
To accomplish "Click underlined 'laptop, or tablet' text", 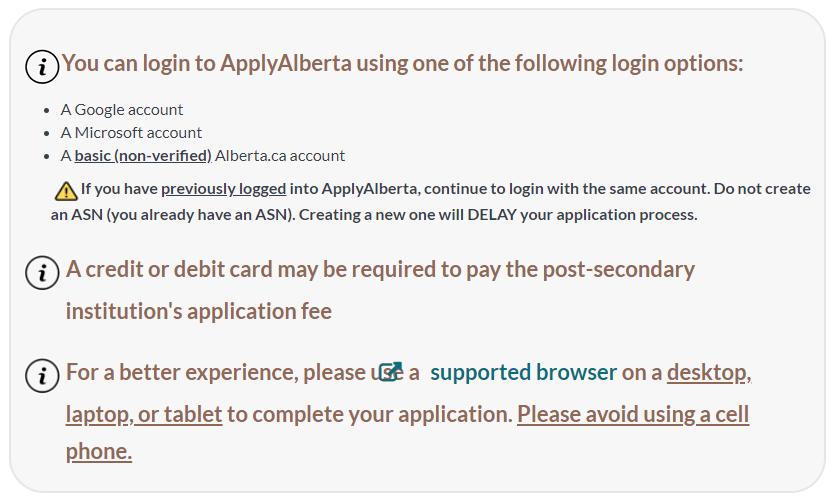I will coord(144,415).
